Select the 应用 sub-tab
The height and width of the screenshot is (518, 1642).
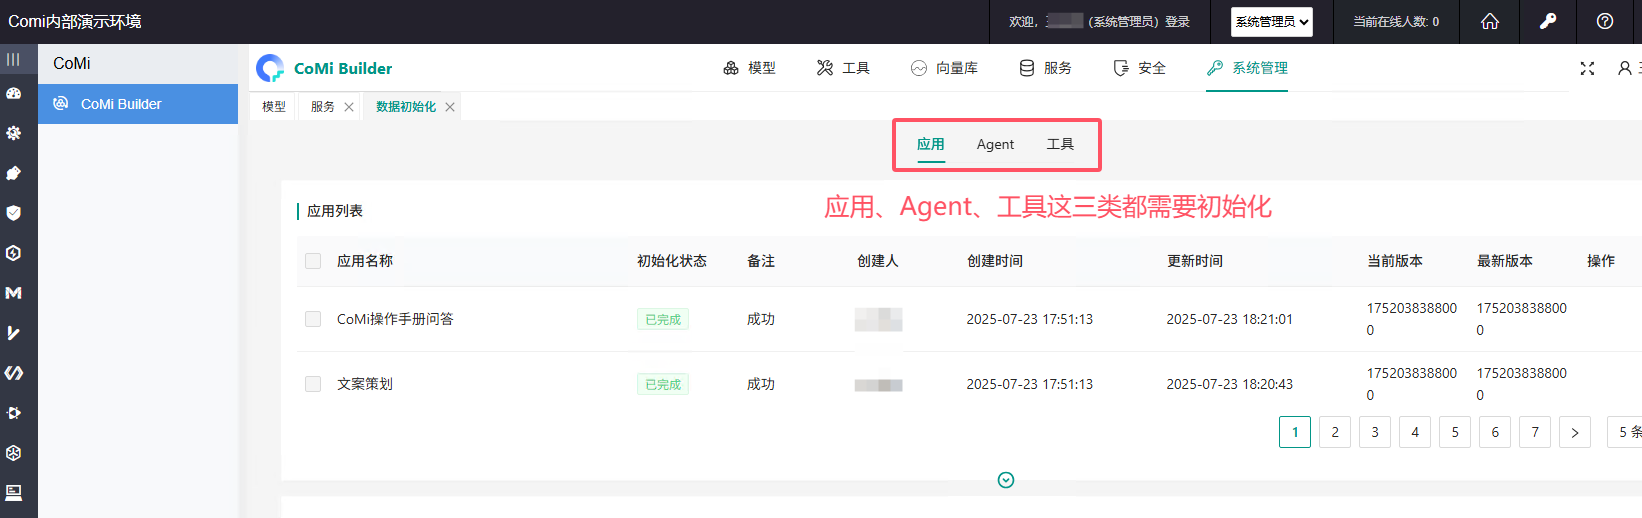coord(931,144)
